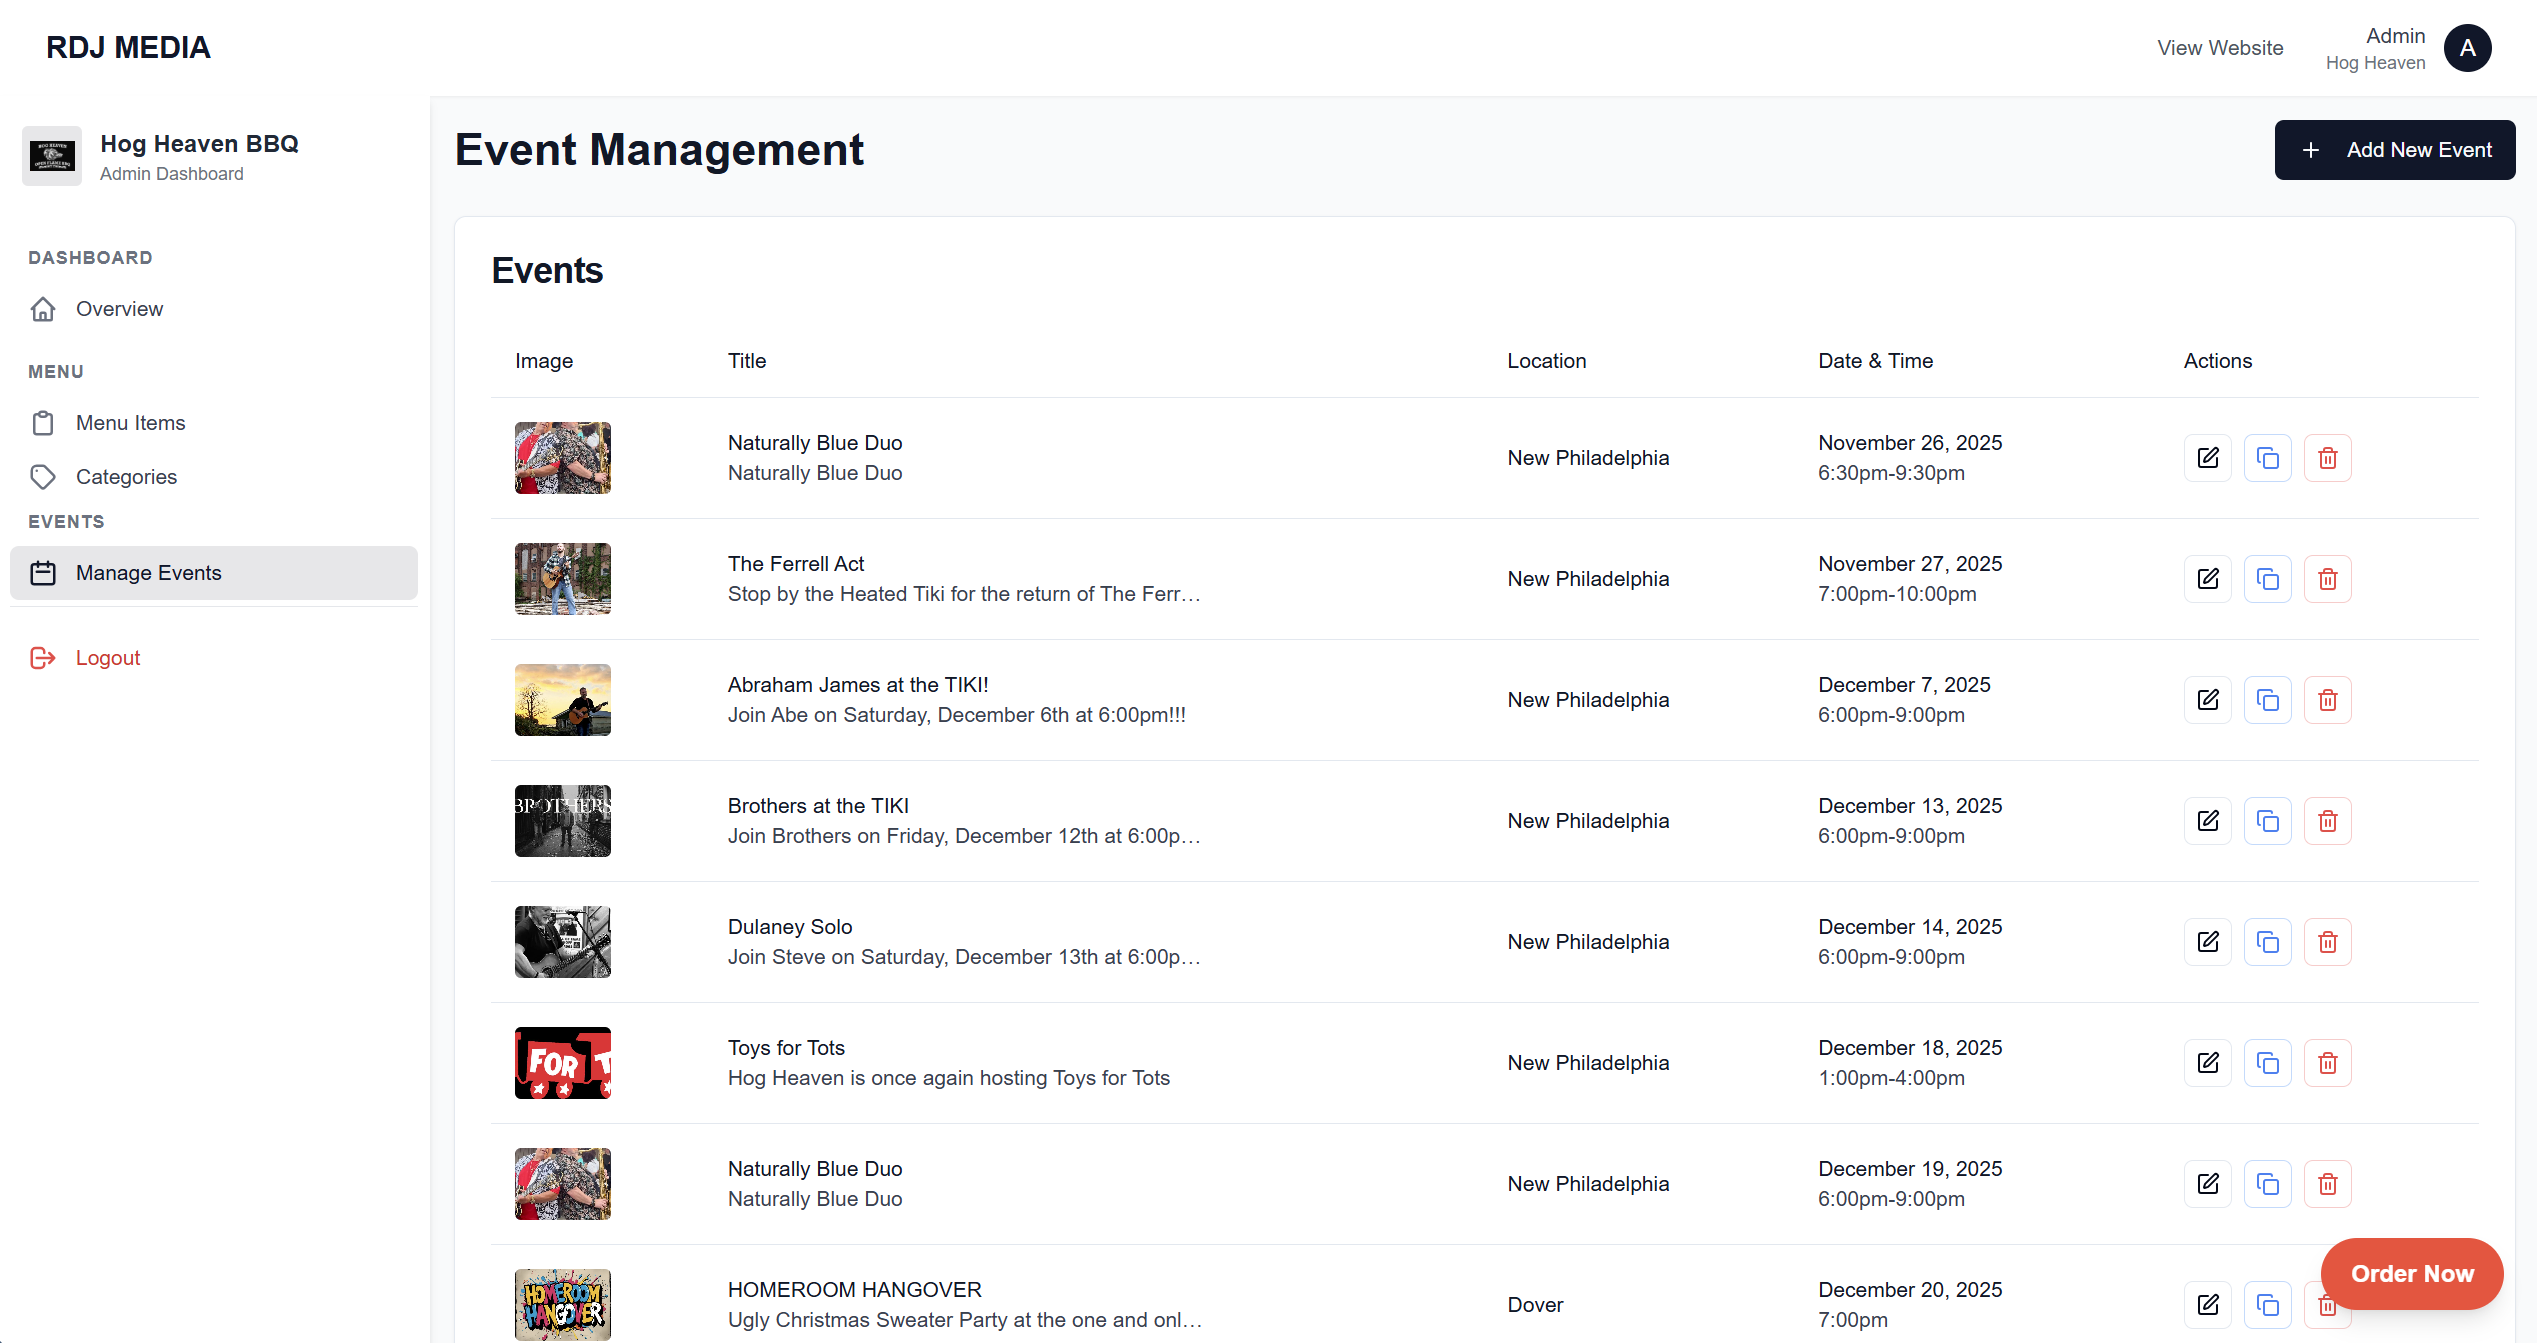This screenshot has height=1343, width=2537.
Task: Click the calendar icon beside Manage Events
Action: tap(43, 572)
